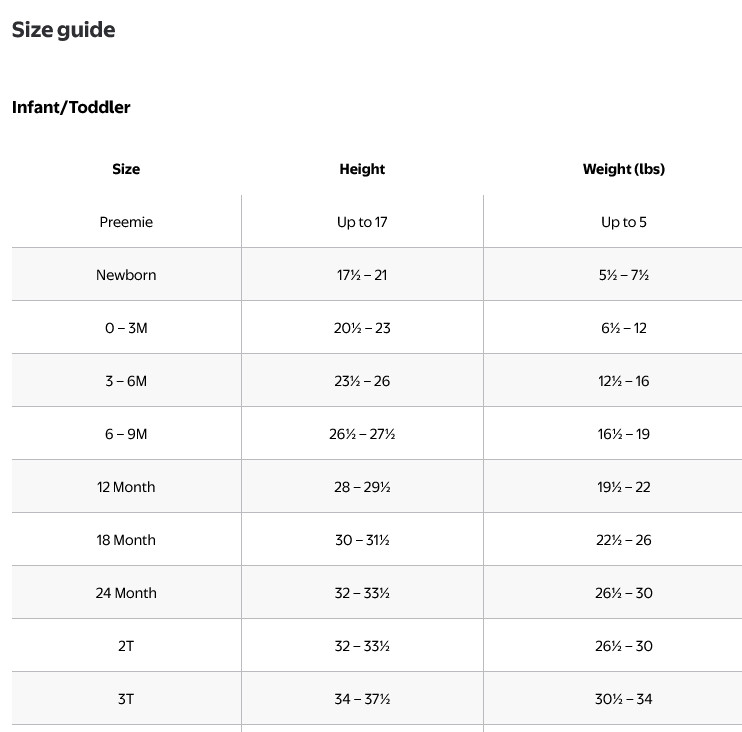Select the Preemie size cell
The width and height of the screenshot is (742, 732).
pyautogui.click(x=126, y=222)
